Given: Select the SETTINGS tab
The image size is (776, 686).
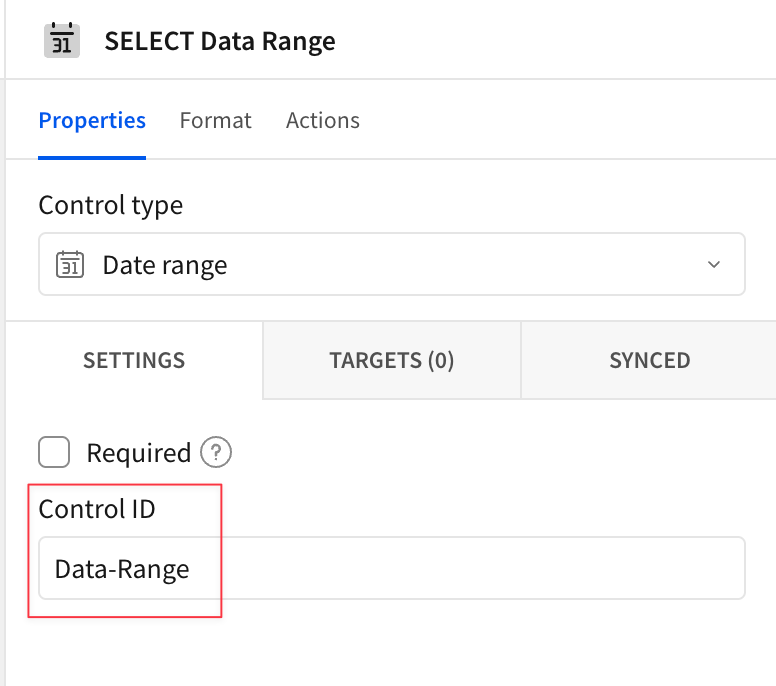Looking at the screenshot, I should pyautogui.click(x=134, y=360).
